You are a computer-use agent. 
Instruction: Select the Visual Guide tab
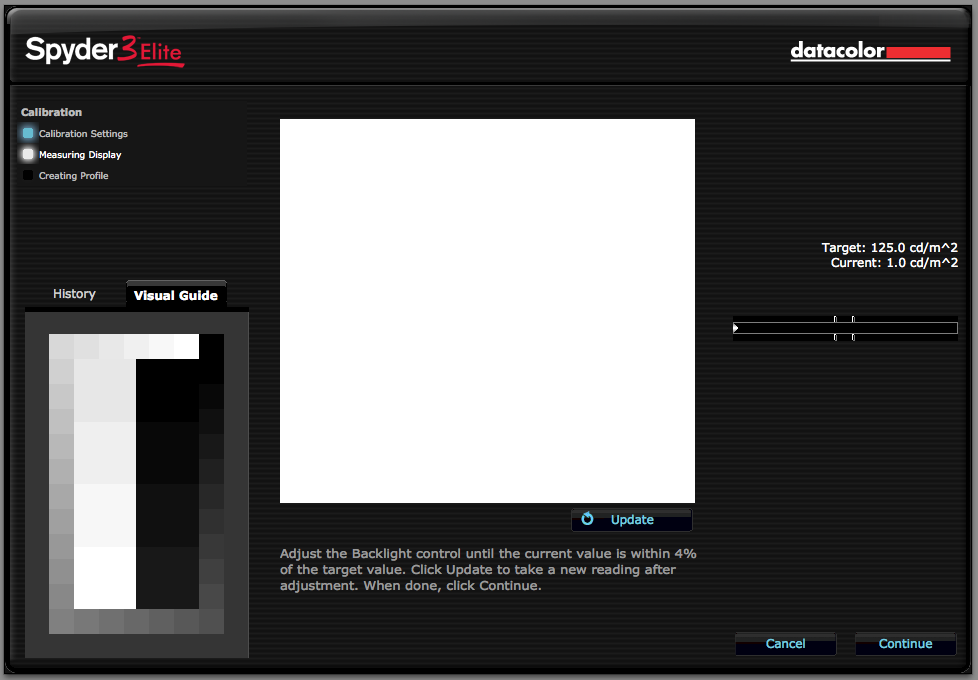coord(176,295)
